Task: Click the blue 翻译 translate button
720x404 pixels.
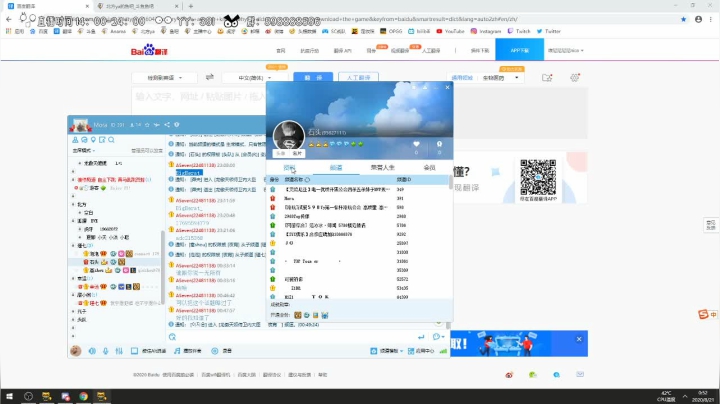Action: point(313,78)
